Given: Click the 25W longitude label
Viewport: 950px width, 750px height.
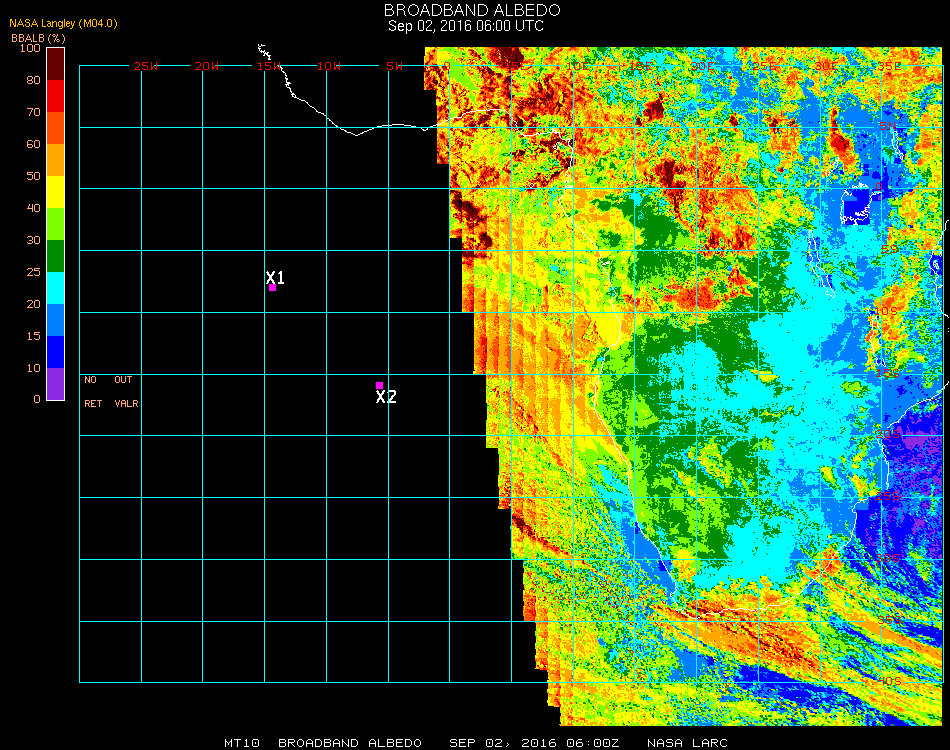Looking at the screenshot, I should pyautogui.click(x=146, y=66).
